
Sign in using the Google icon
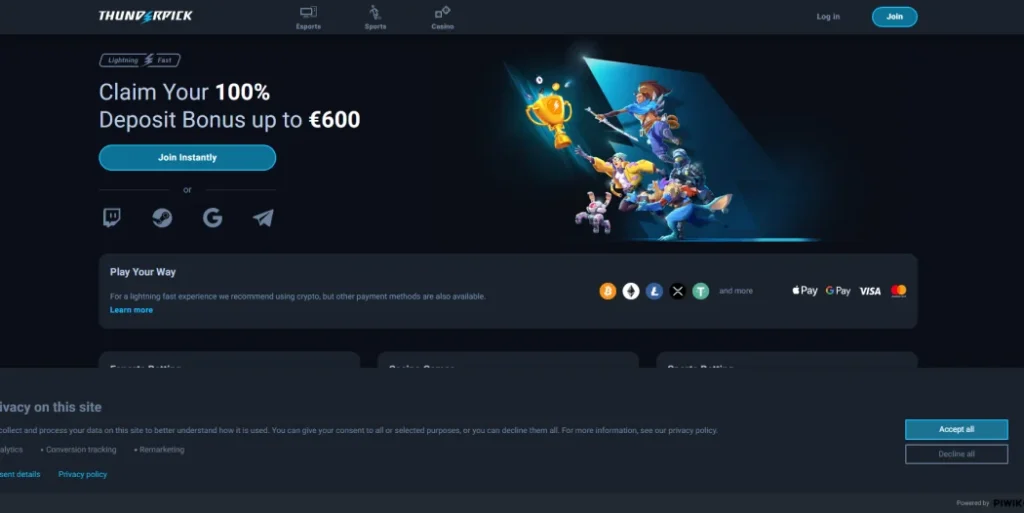pos(212,217)
